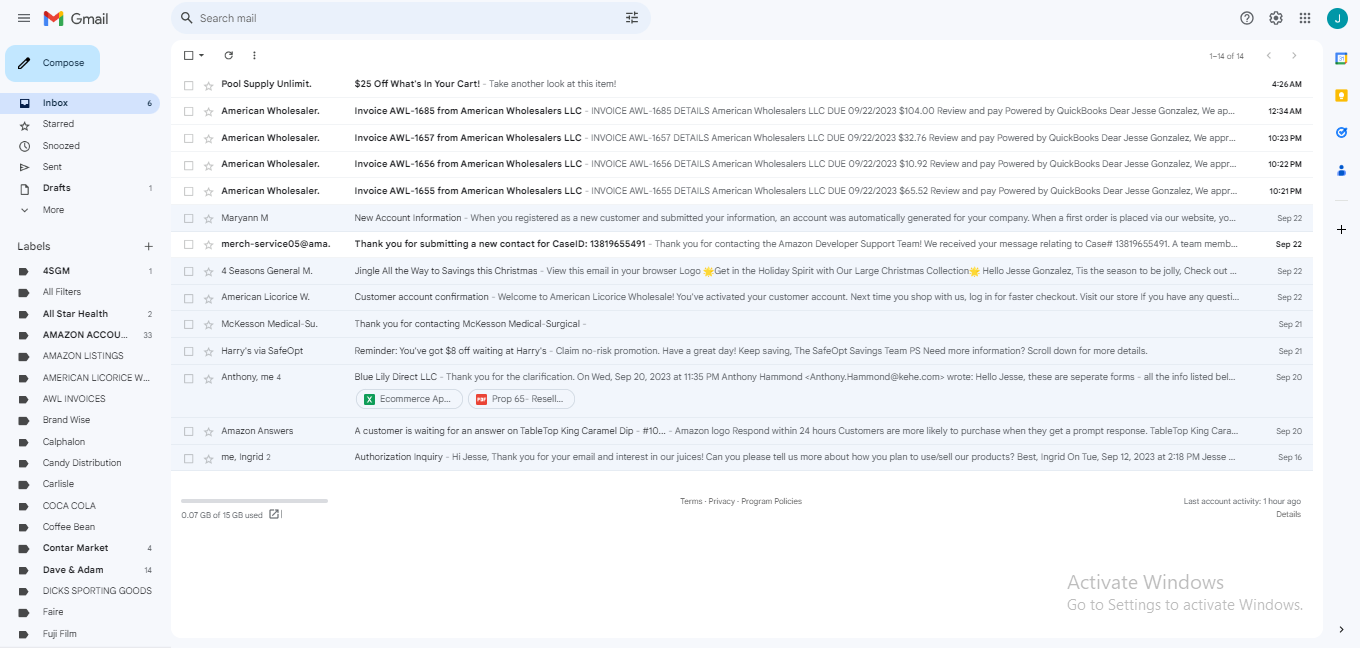Open Ecommerce Ap... spreadsheet attachment chip
The height and width of the screenshot is (648, 1360).
pos(410,399)
